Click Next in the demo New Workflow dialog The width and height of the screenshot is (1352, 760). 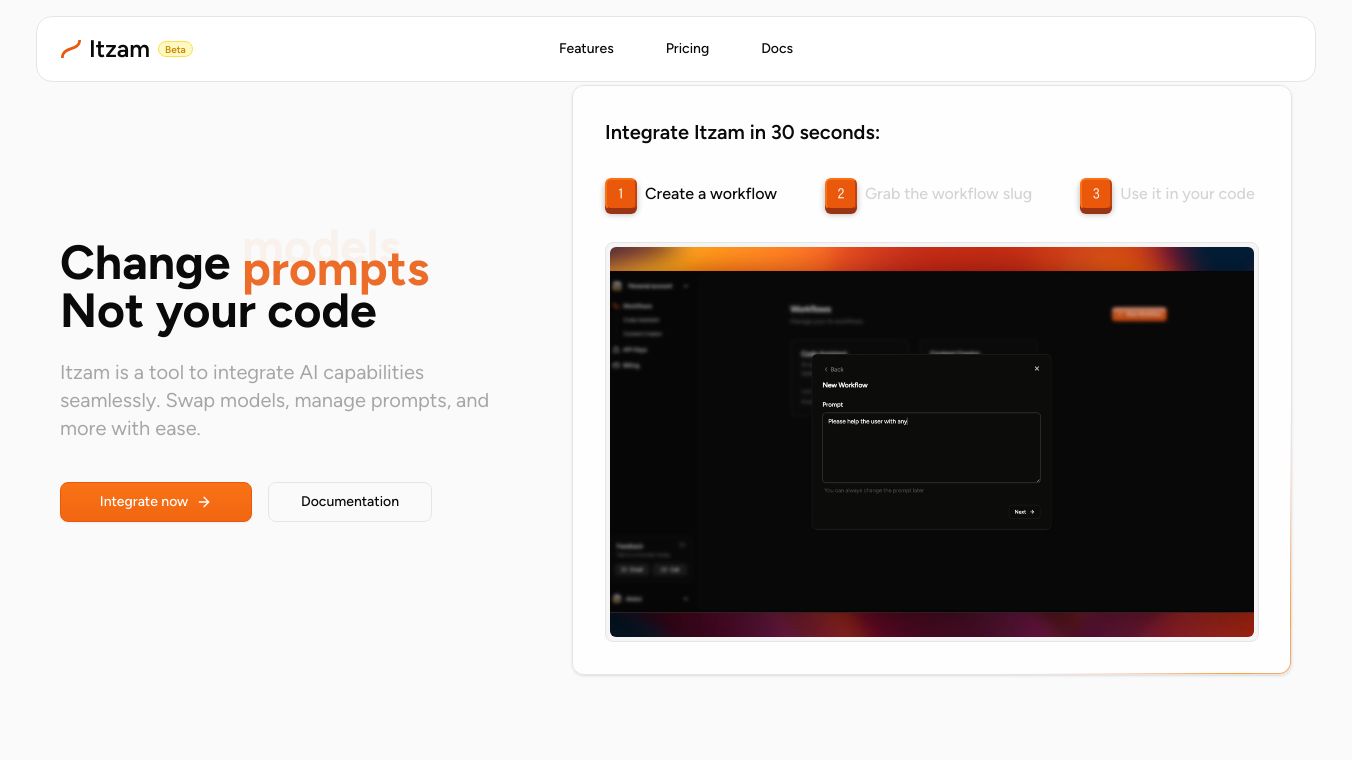tap(1024, 512)
